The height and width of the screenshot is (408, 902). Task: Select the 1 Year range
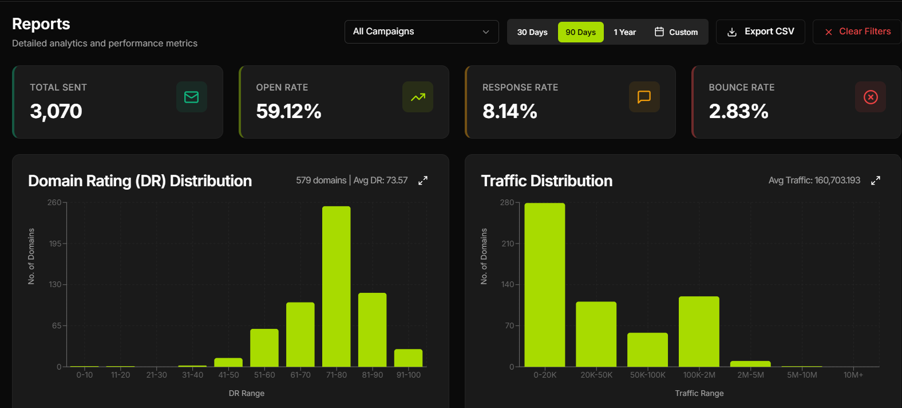[624, 32]
